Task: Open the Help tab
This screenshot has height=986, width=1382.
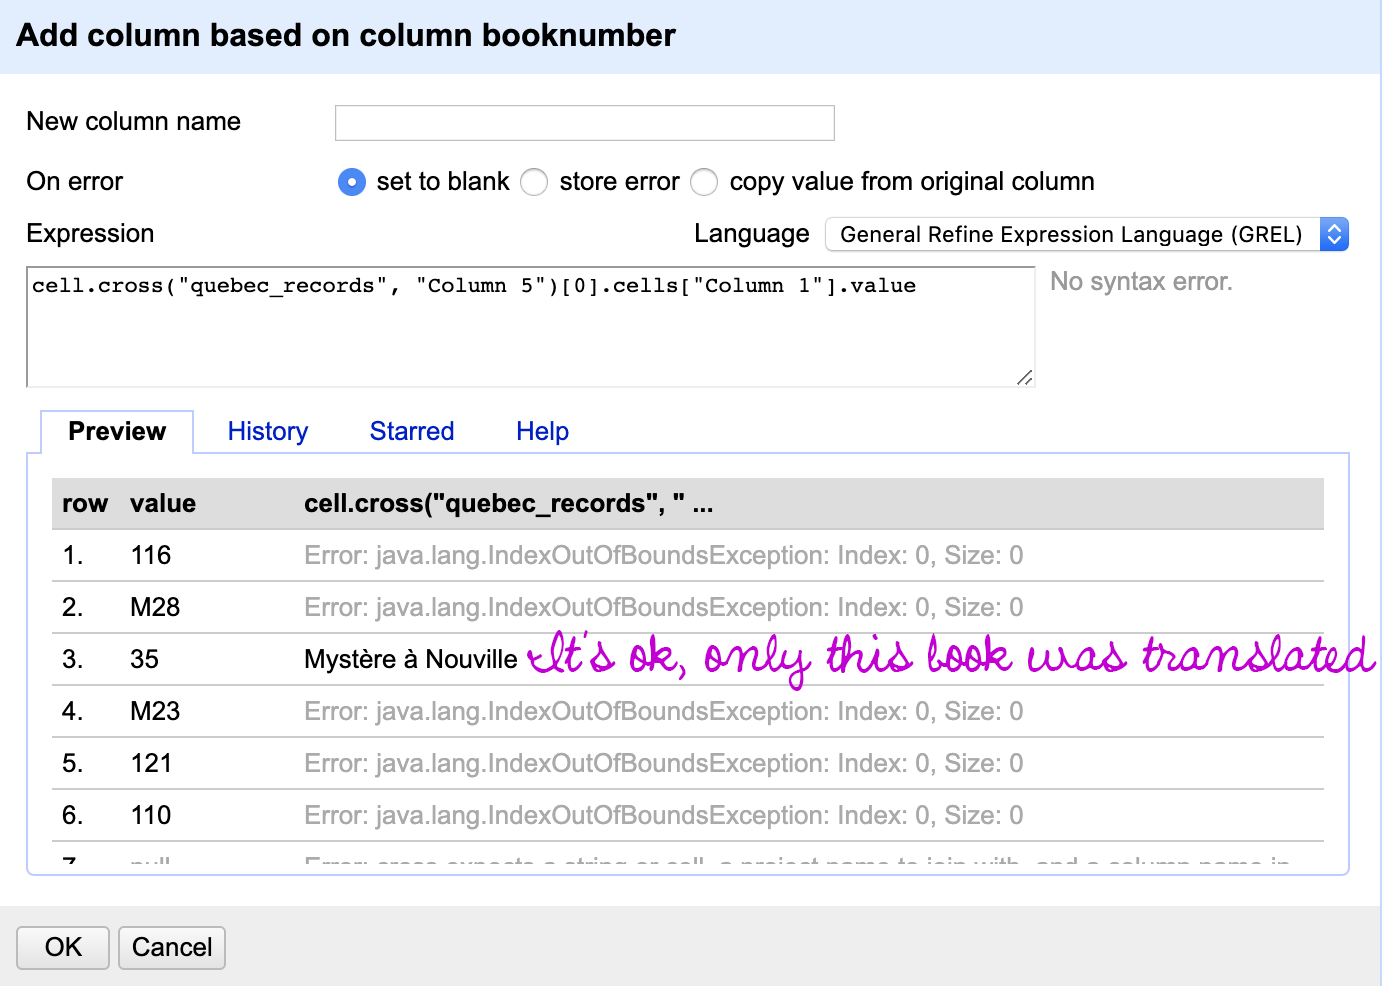Action: coord(542,431)
